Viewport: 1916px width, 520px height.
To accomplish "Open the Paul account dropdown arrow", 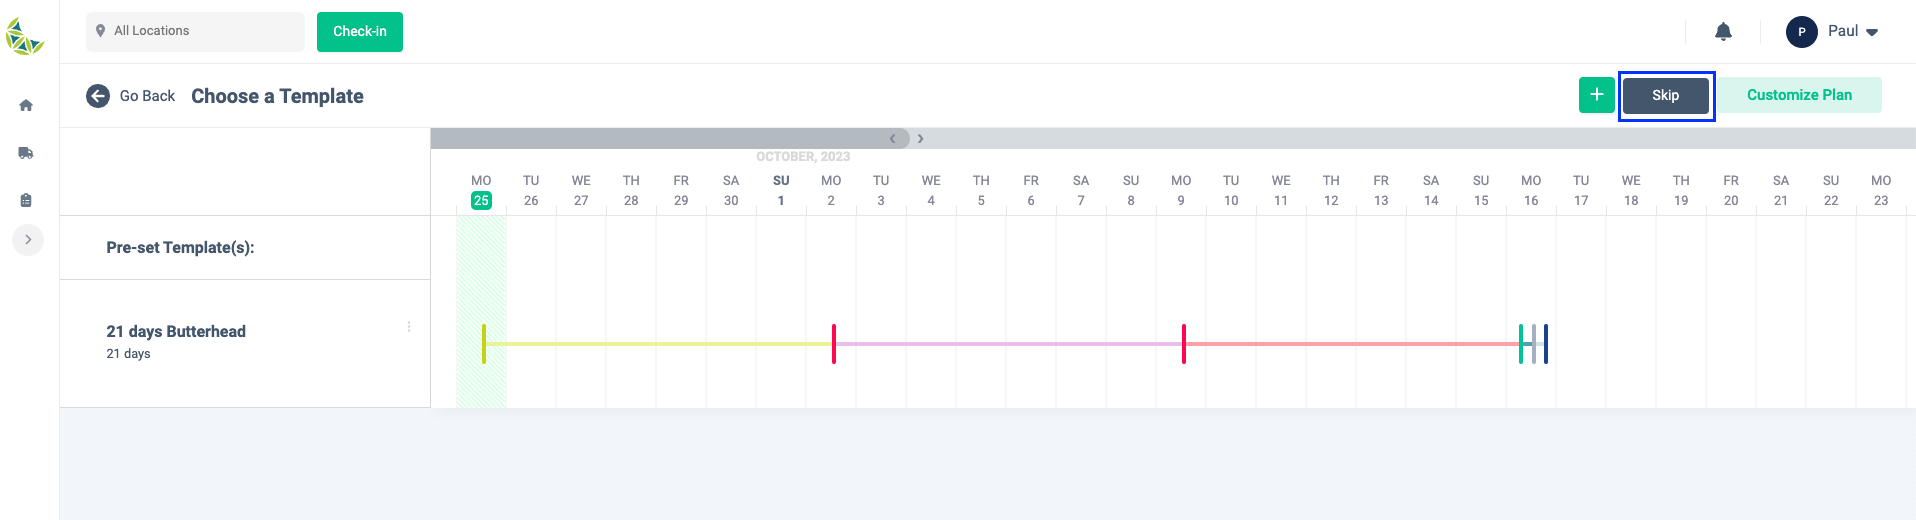I will pyautogui.click(x=1872, y=32).
